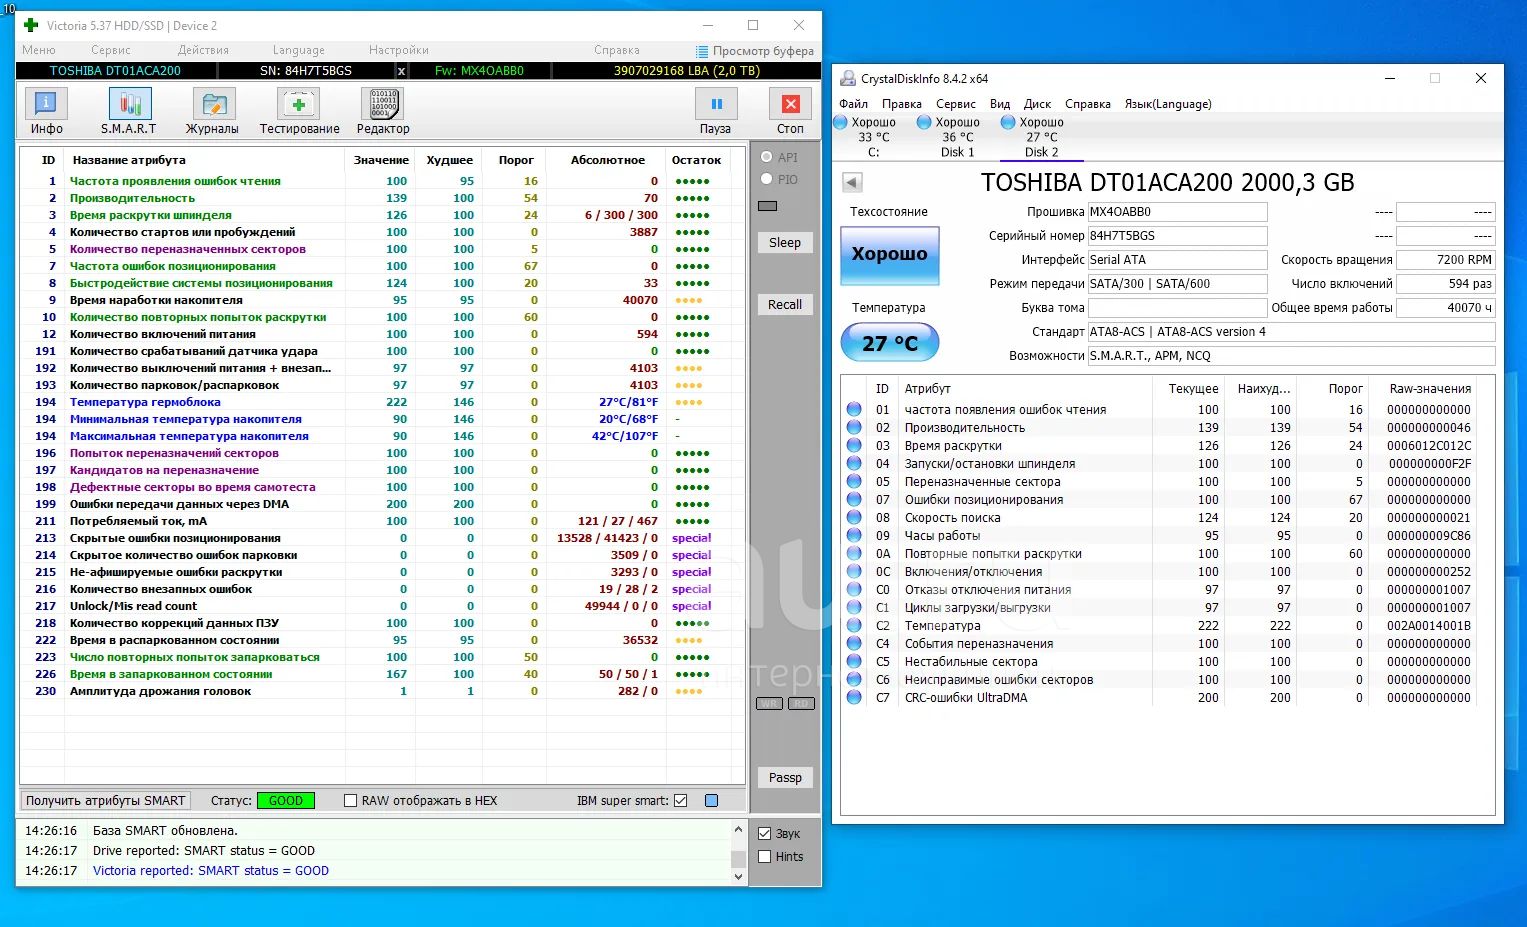Click the Хорошо health status button
This screenshot has width=1527, height=927.
click(889, 254)
